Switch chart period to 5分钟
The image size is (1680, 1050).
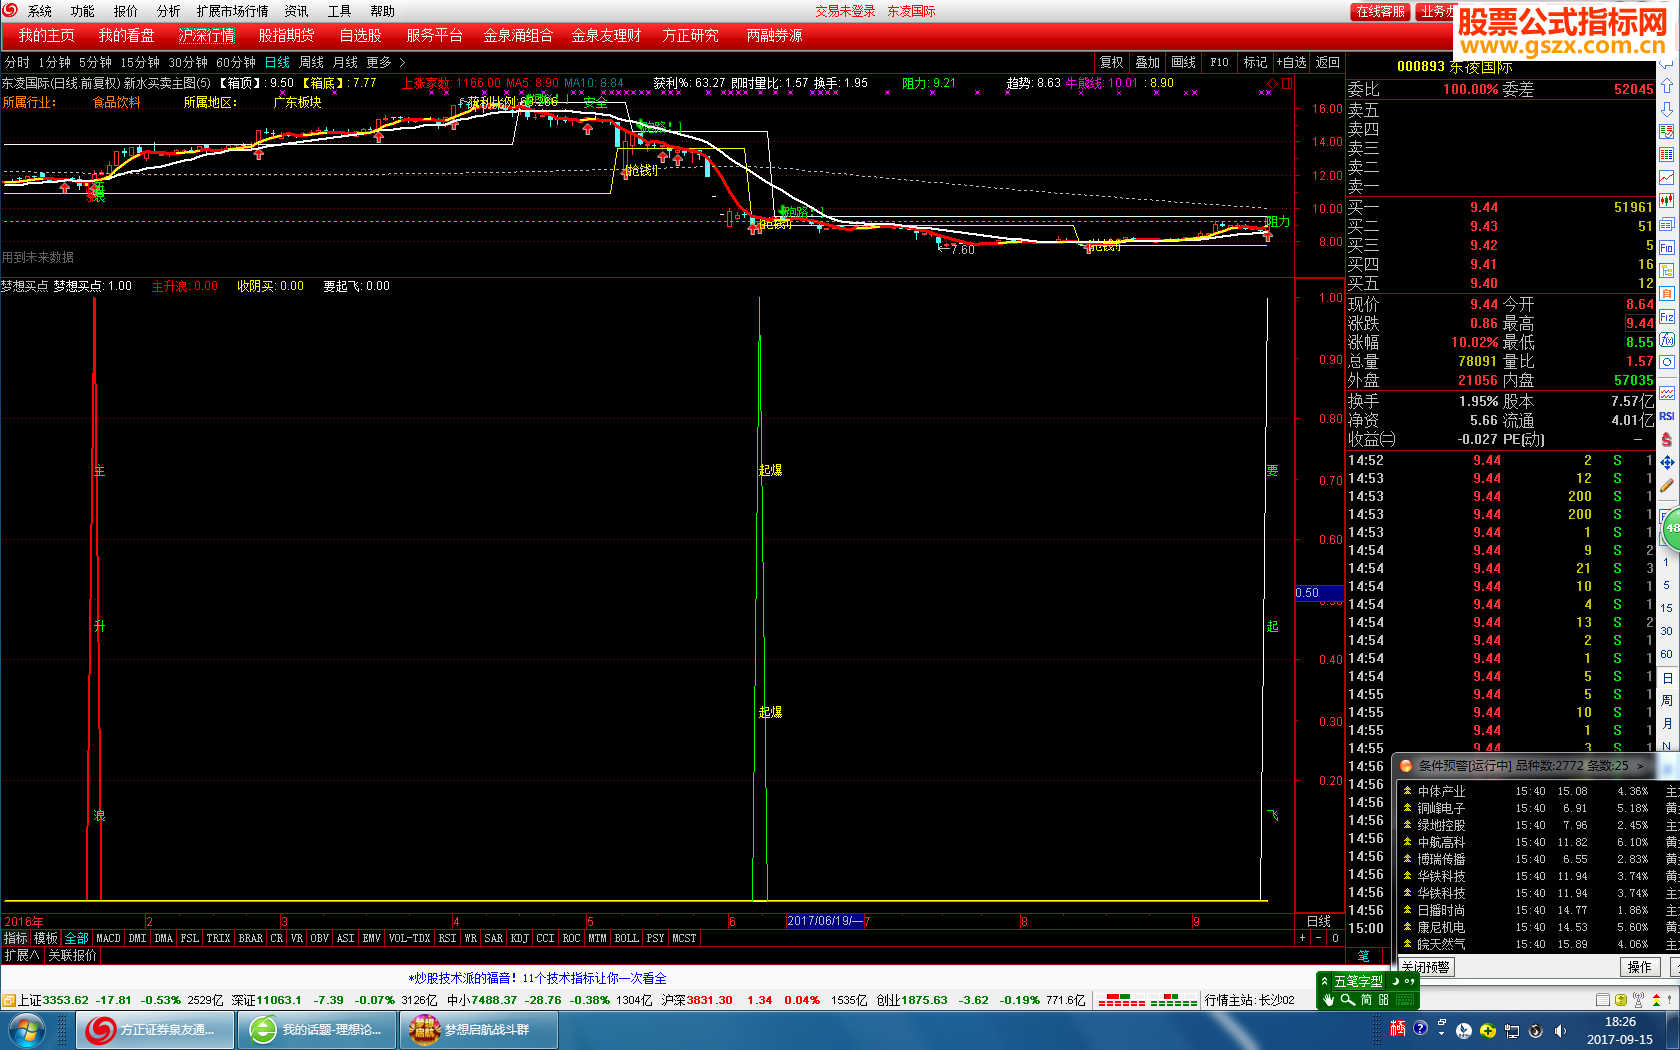pos(95,62)
